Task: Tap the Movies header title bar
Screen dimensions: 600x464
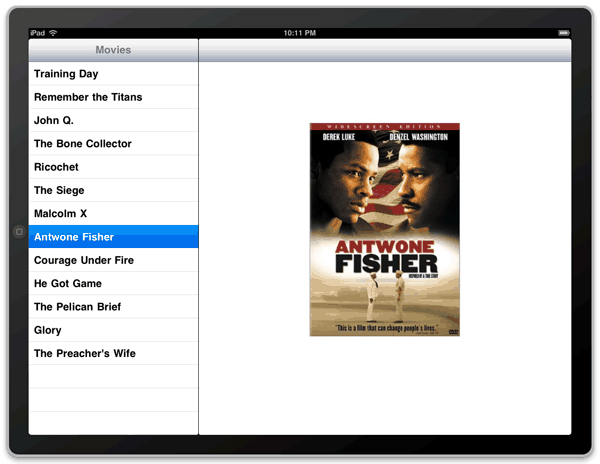Action: pos(113,50)
